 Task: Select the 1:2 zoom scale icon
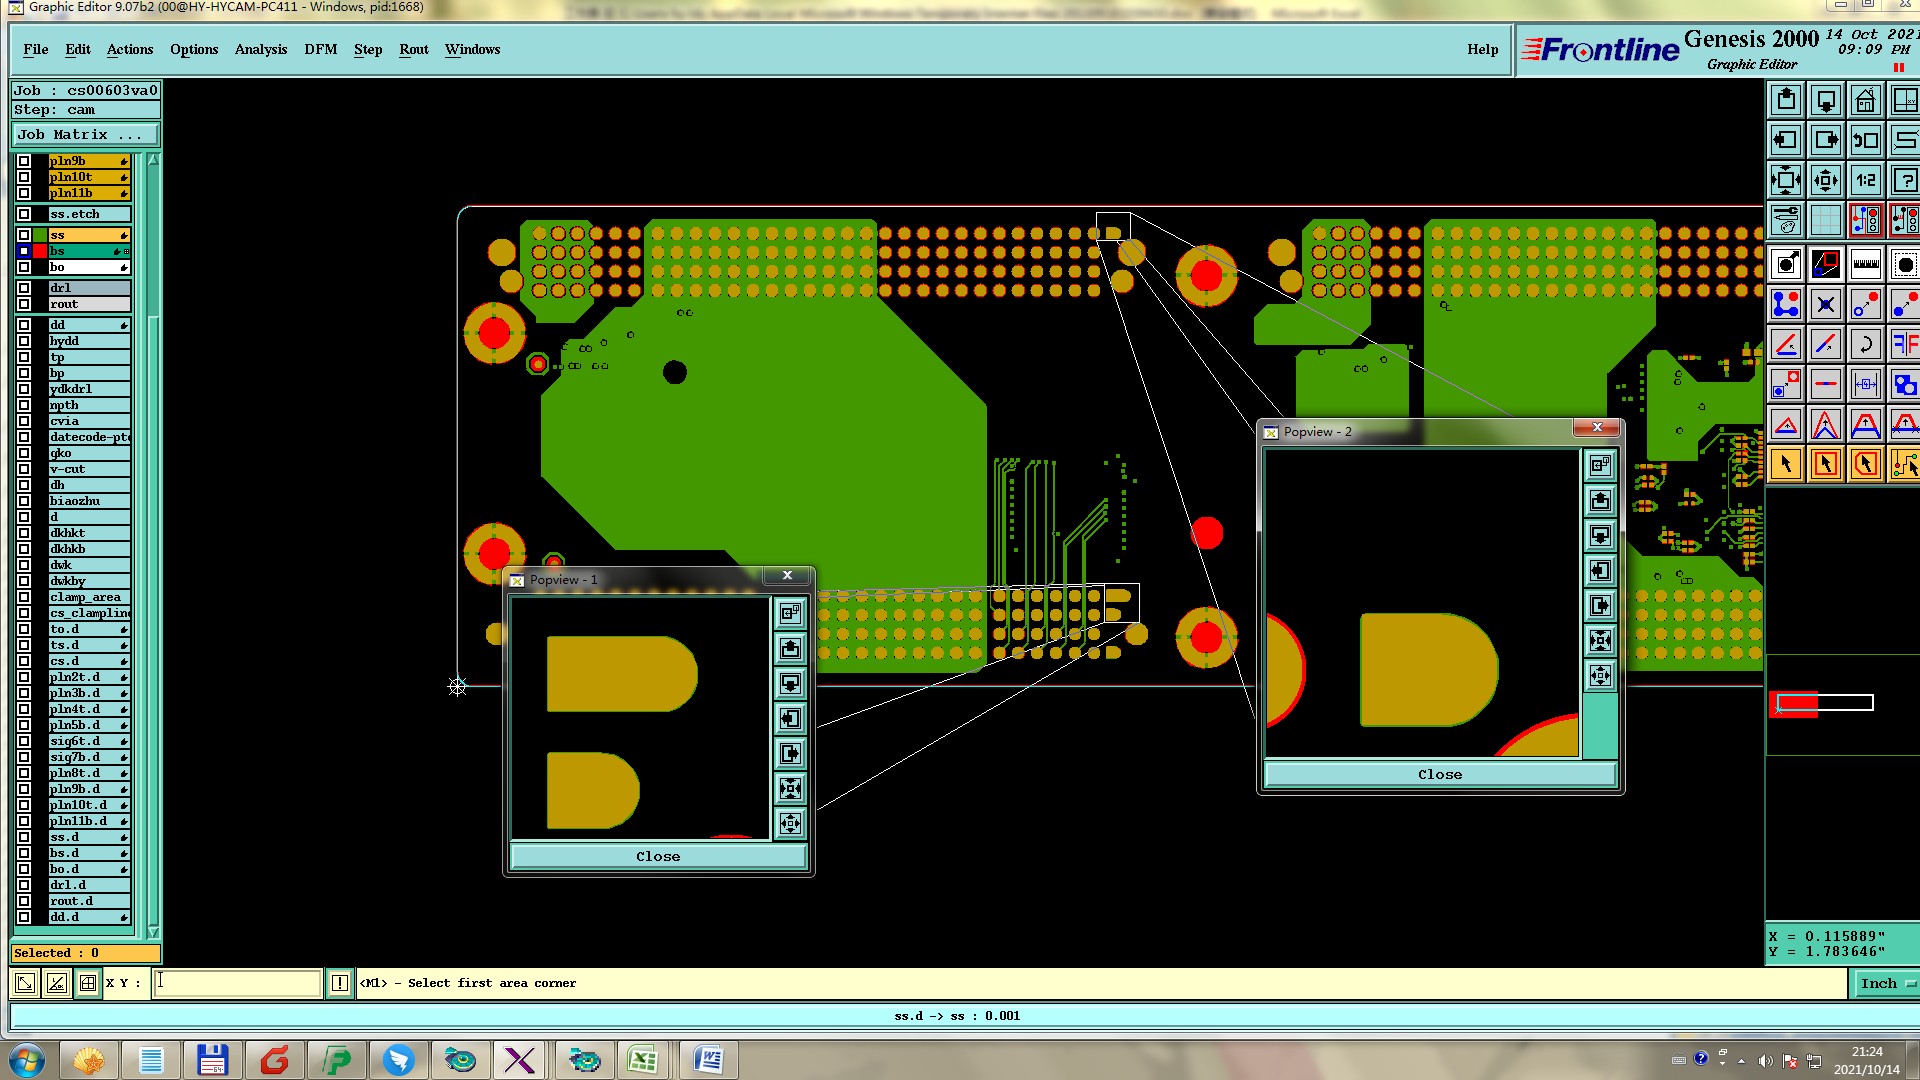click(x=1865, y=180)
